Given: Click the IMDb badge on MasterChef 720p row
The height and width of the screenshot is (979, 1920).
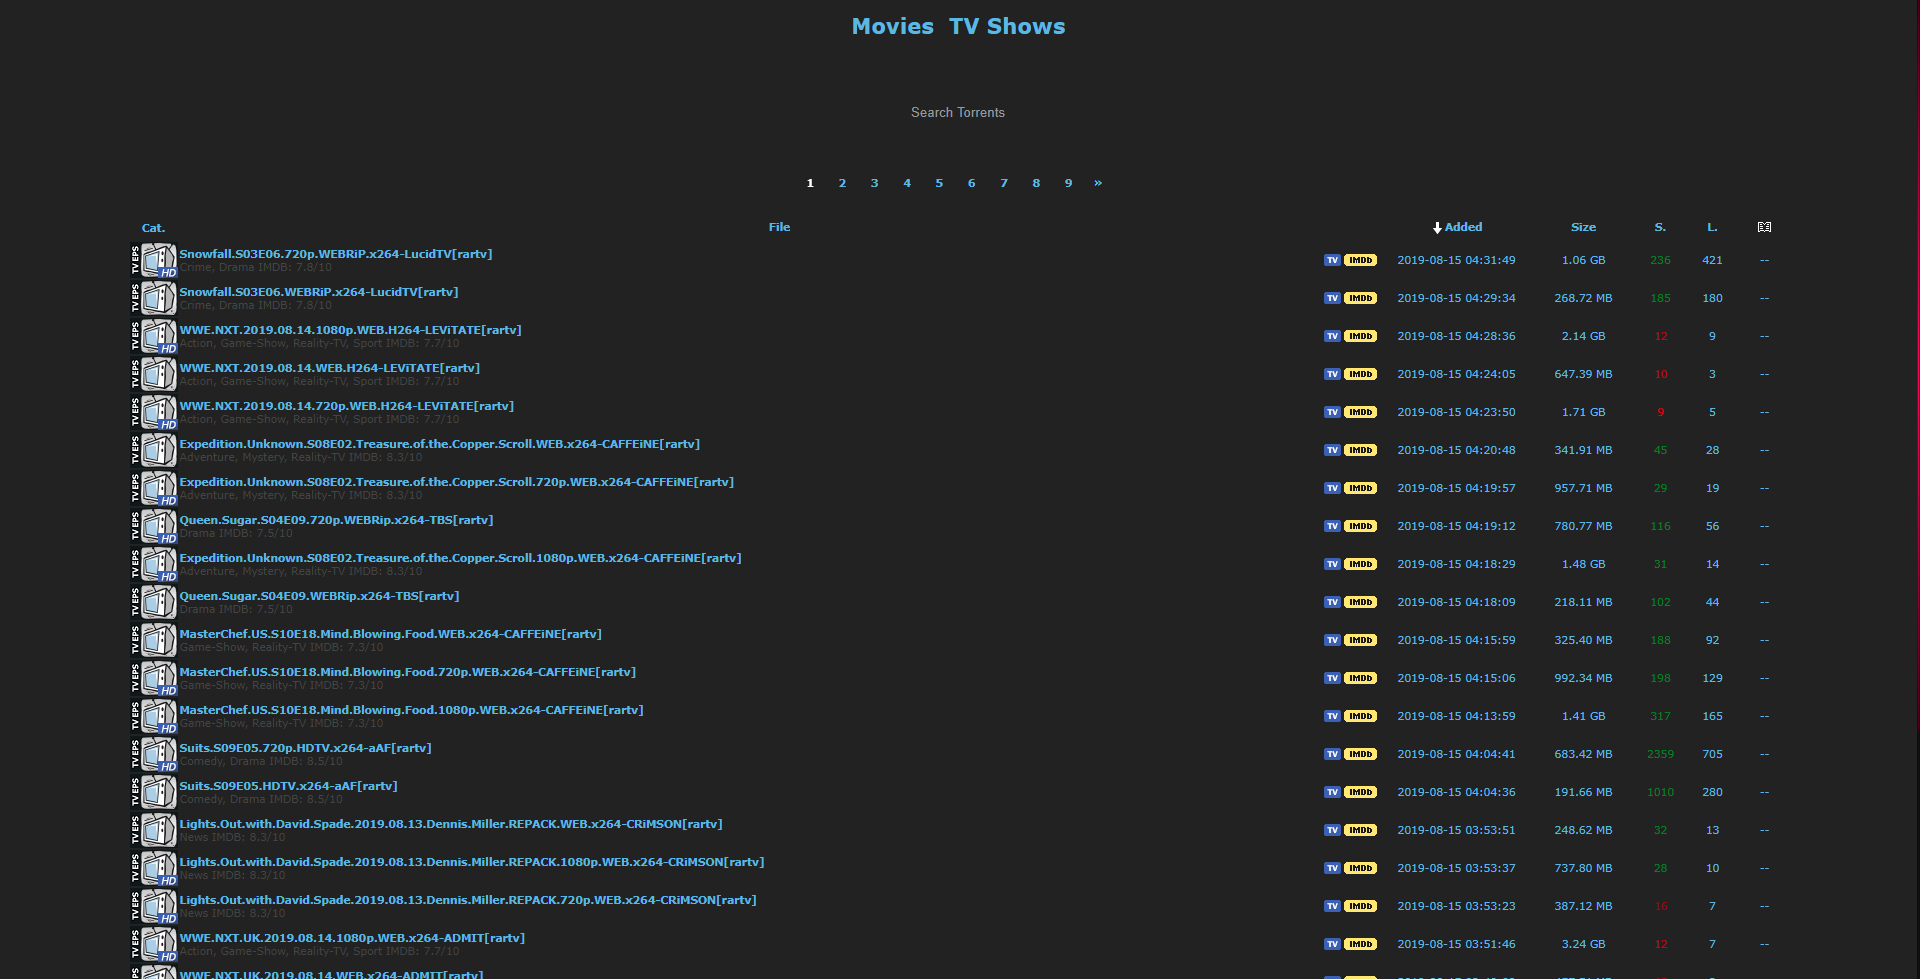Looking at the screenshot, I should [1360, 678].
